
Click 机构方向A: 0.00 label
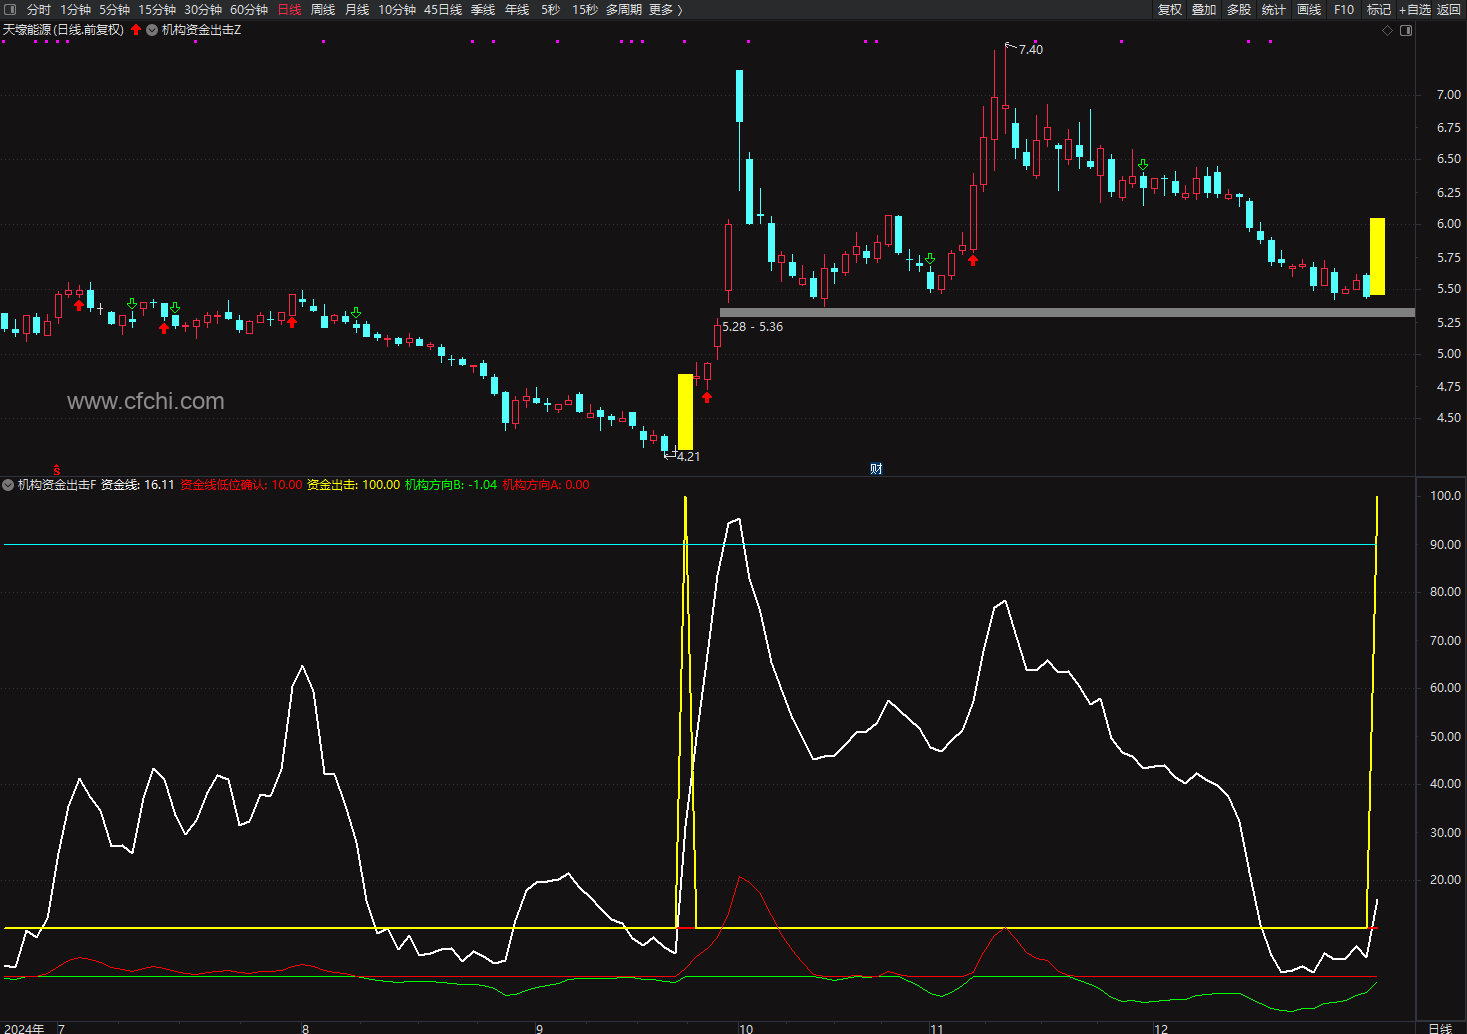(546, 485)
